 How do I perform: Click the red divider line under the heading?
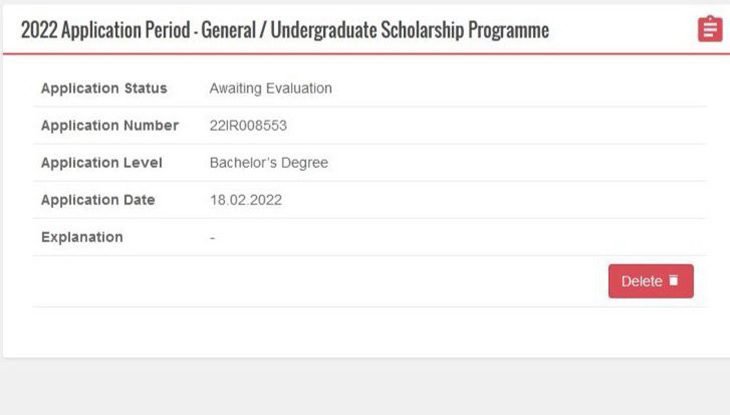[x=365, y=54]
